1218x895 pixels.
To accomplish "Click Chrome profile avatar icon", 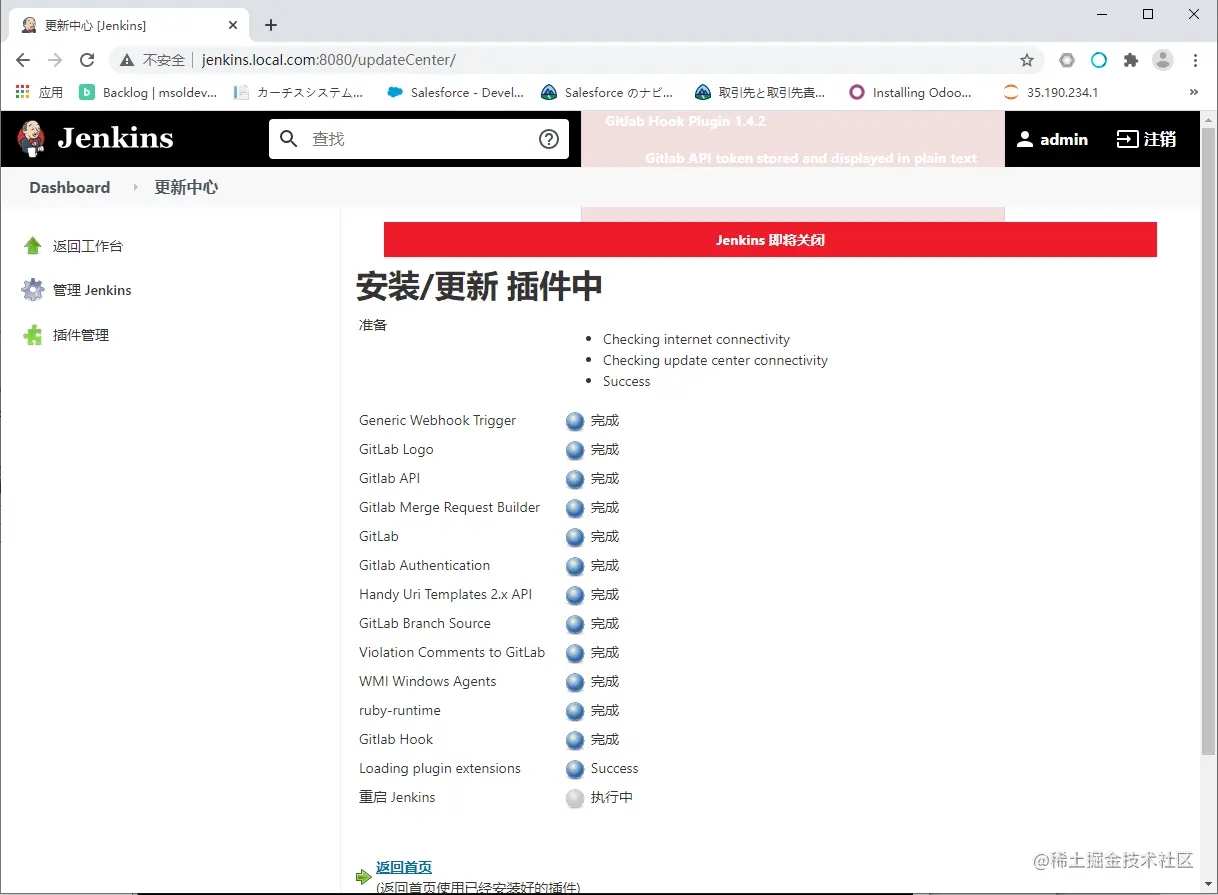I will [1163, 60].
